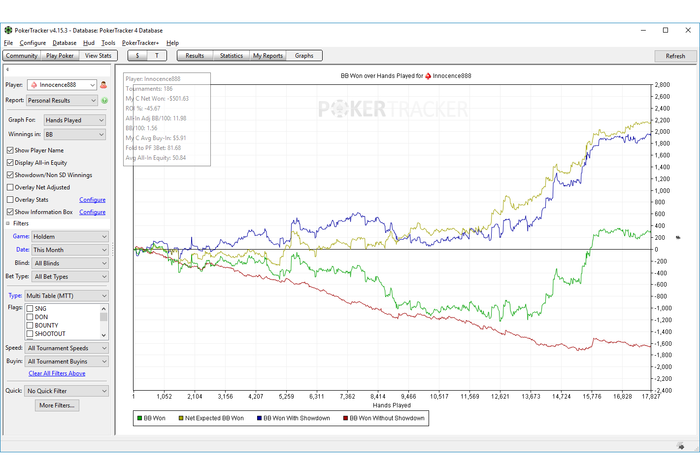Open the Game dropdown Holdem

(70, 237)
